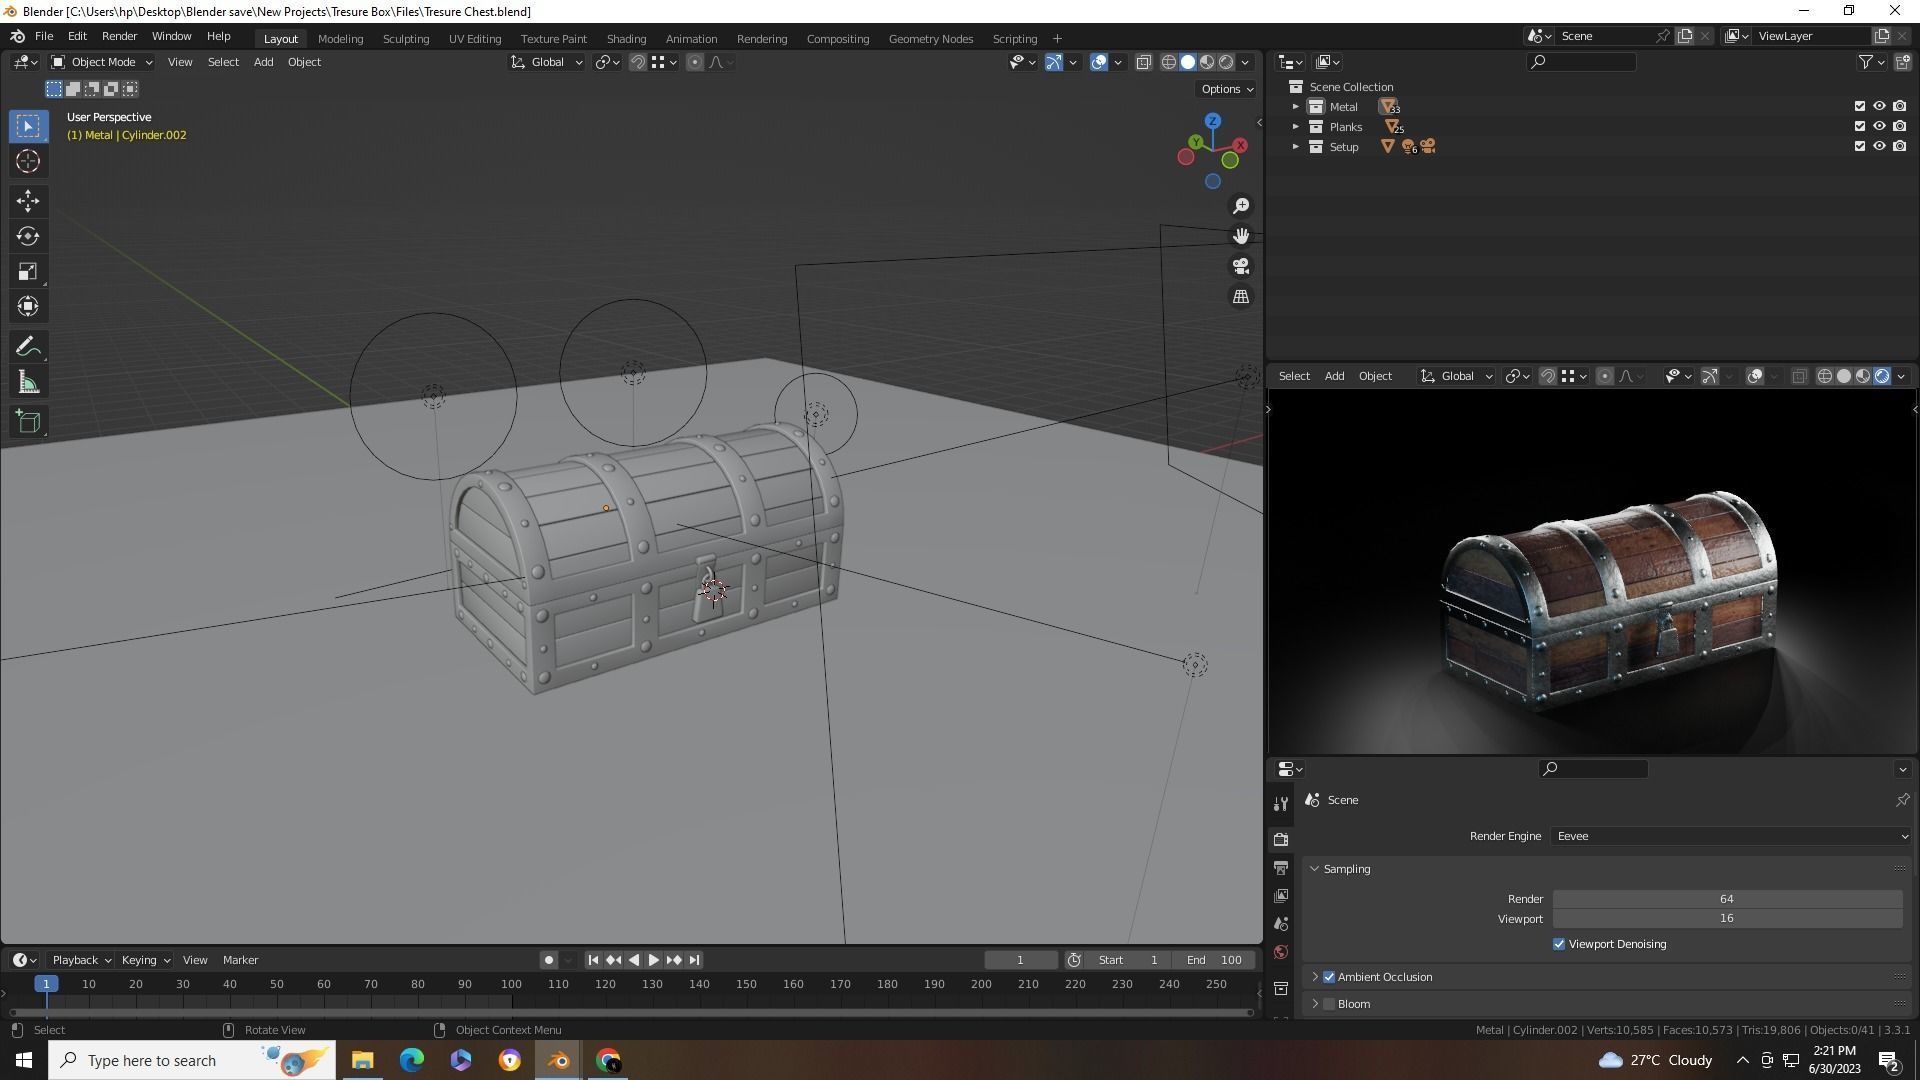Switch main viewport to rendered shading

pos(1226,62)
